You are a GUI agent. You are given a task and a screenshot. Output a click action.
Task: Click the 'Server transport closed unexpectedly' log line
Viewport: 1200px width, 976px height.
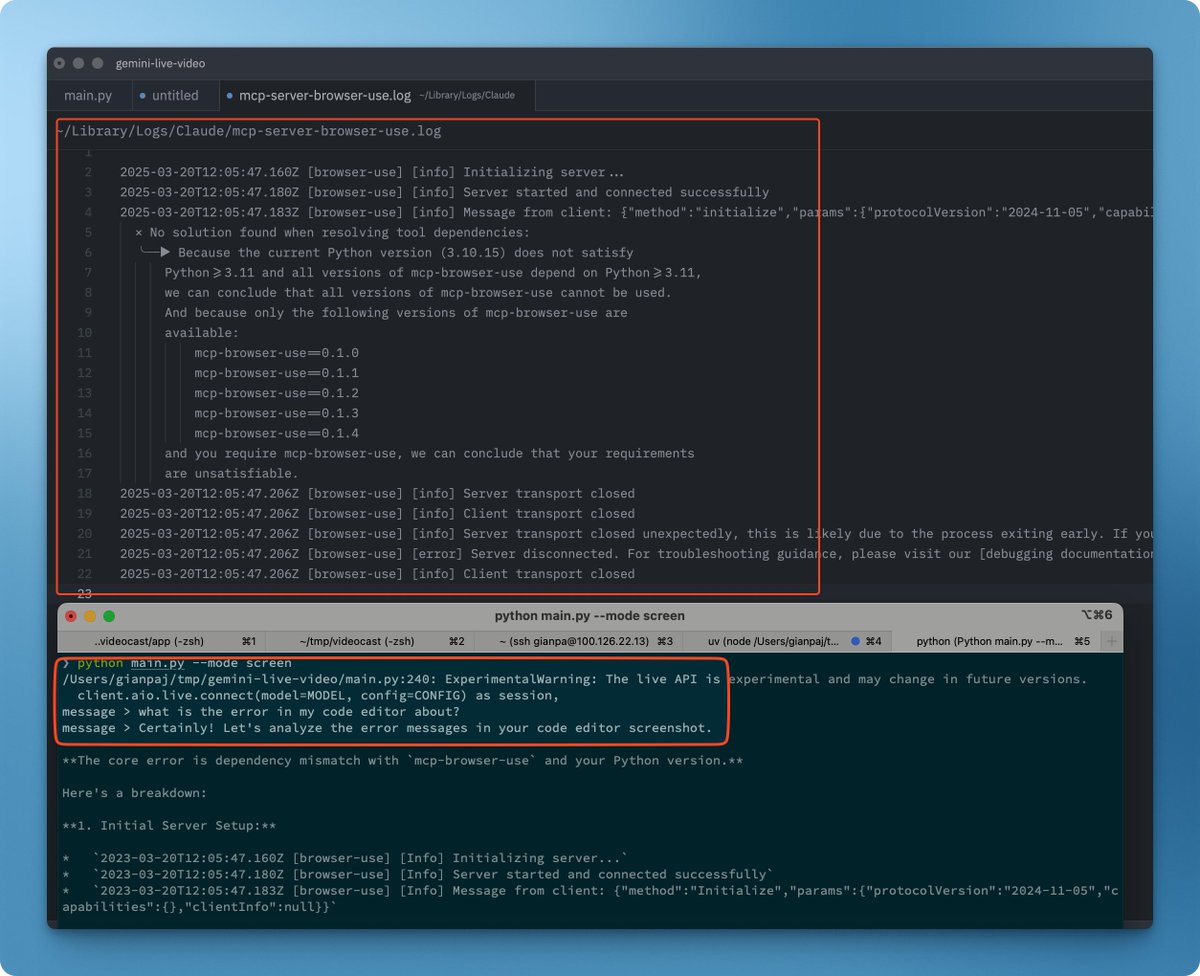point(636,533)
